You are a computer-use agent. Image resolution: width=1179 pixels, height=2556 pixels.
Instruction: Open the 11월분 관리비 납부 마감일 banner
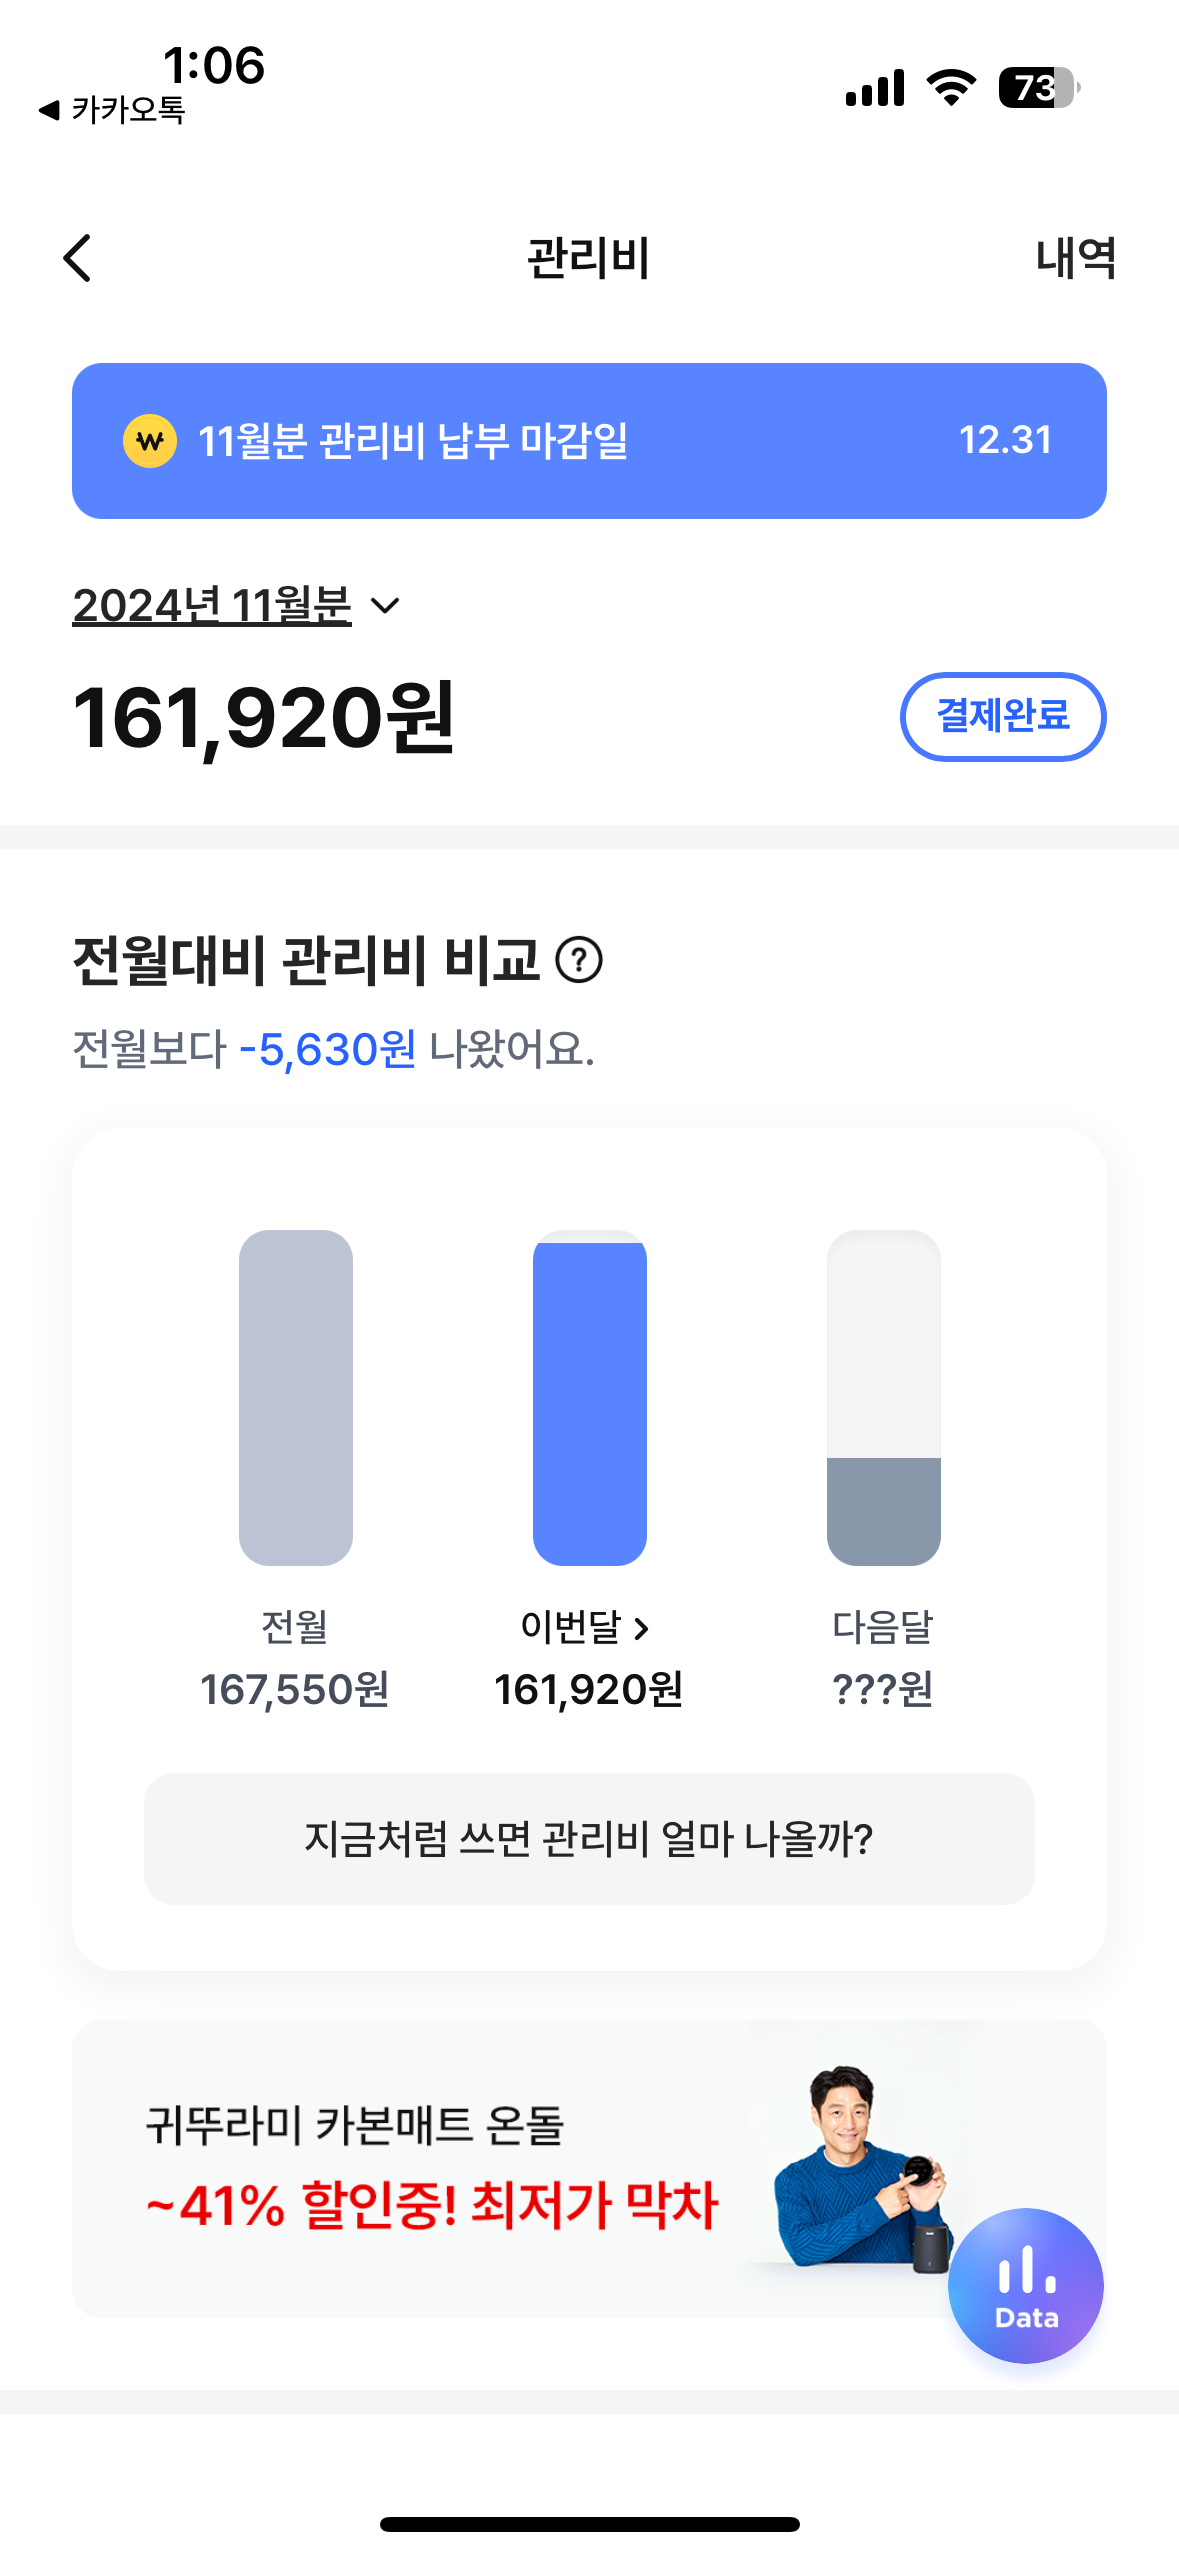tap(589, 441)
